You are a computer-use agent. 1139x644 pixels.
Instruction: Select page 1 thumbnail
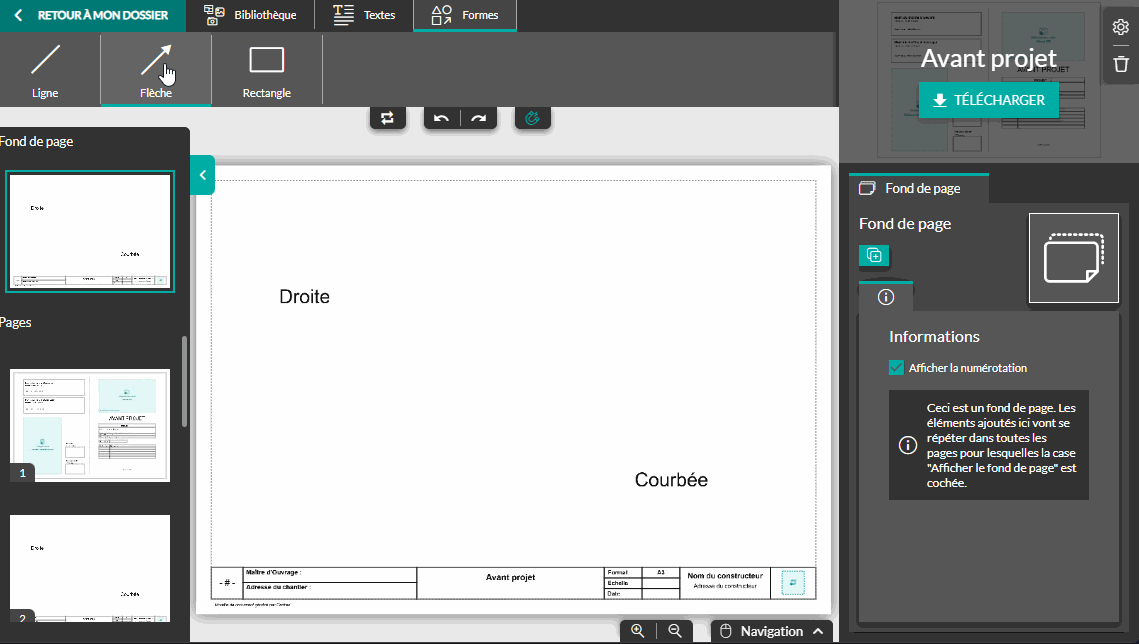pos(90,425)
